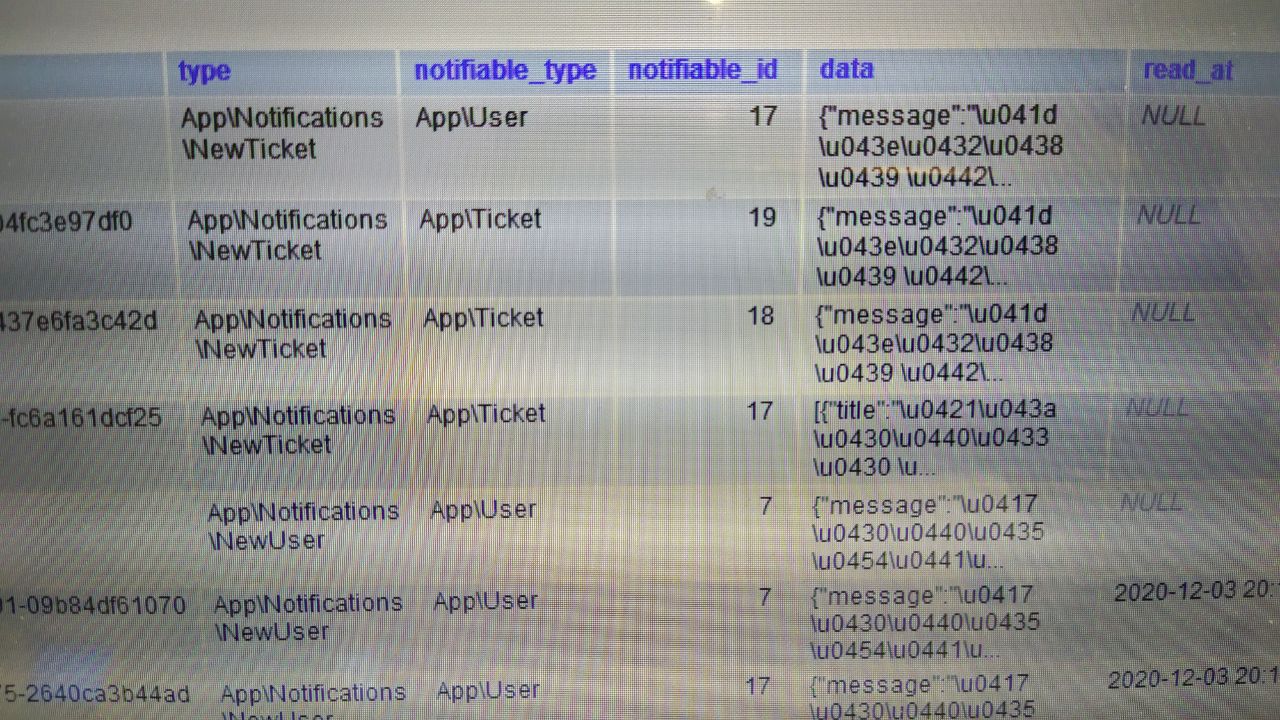Open data cell in the notifiable_id 18 row
The image size is (1280, 720).
[935, 343]
